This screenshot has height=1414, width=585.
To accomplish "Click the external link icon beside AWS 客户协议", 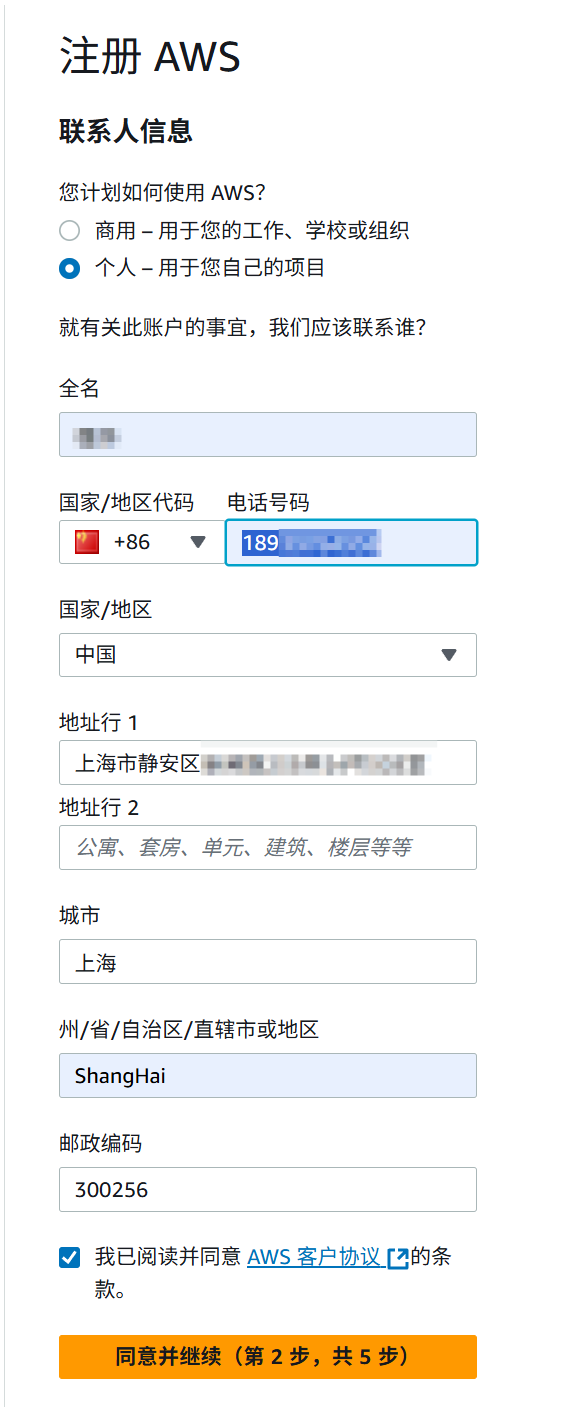I will click(397, 1258).
